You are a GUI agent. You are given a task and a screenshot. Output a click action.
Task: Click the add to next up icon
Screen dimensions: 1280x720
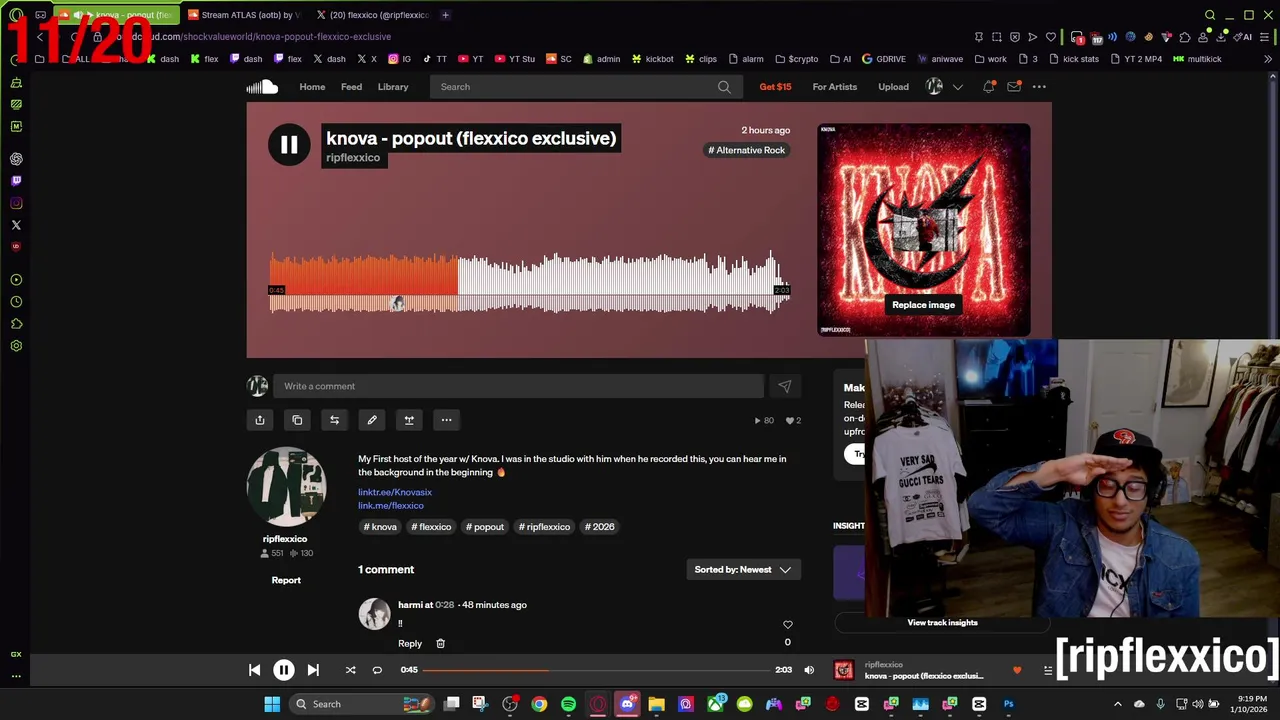click(409, 420)
